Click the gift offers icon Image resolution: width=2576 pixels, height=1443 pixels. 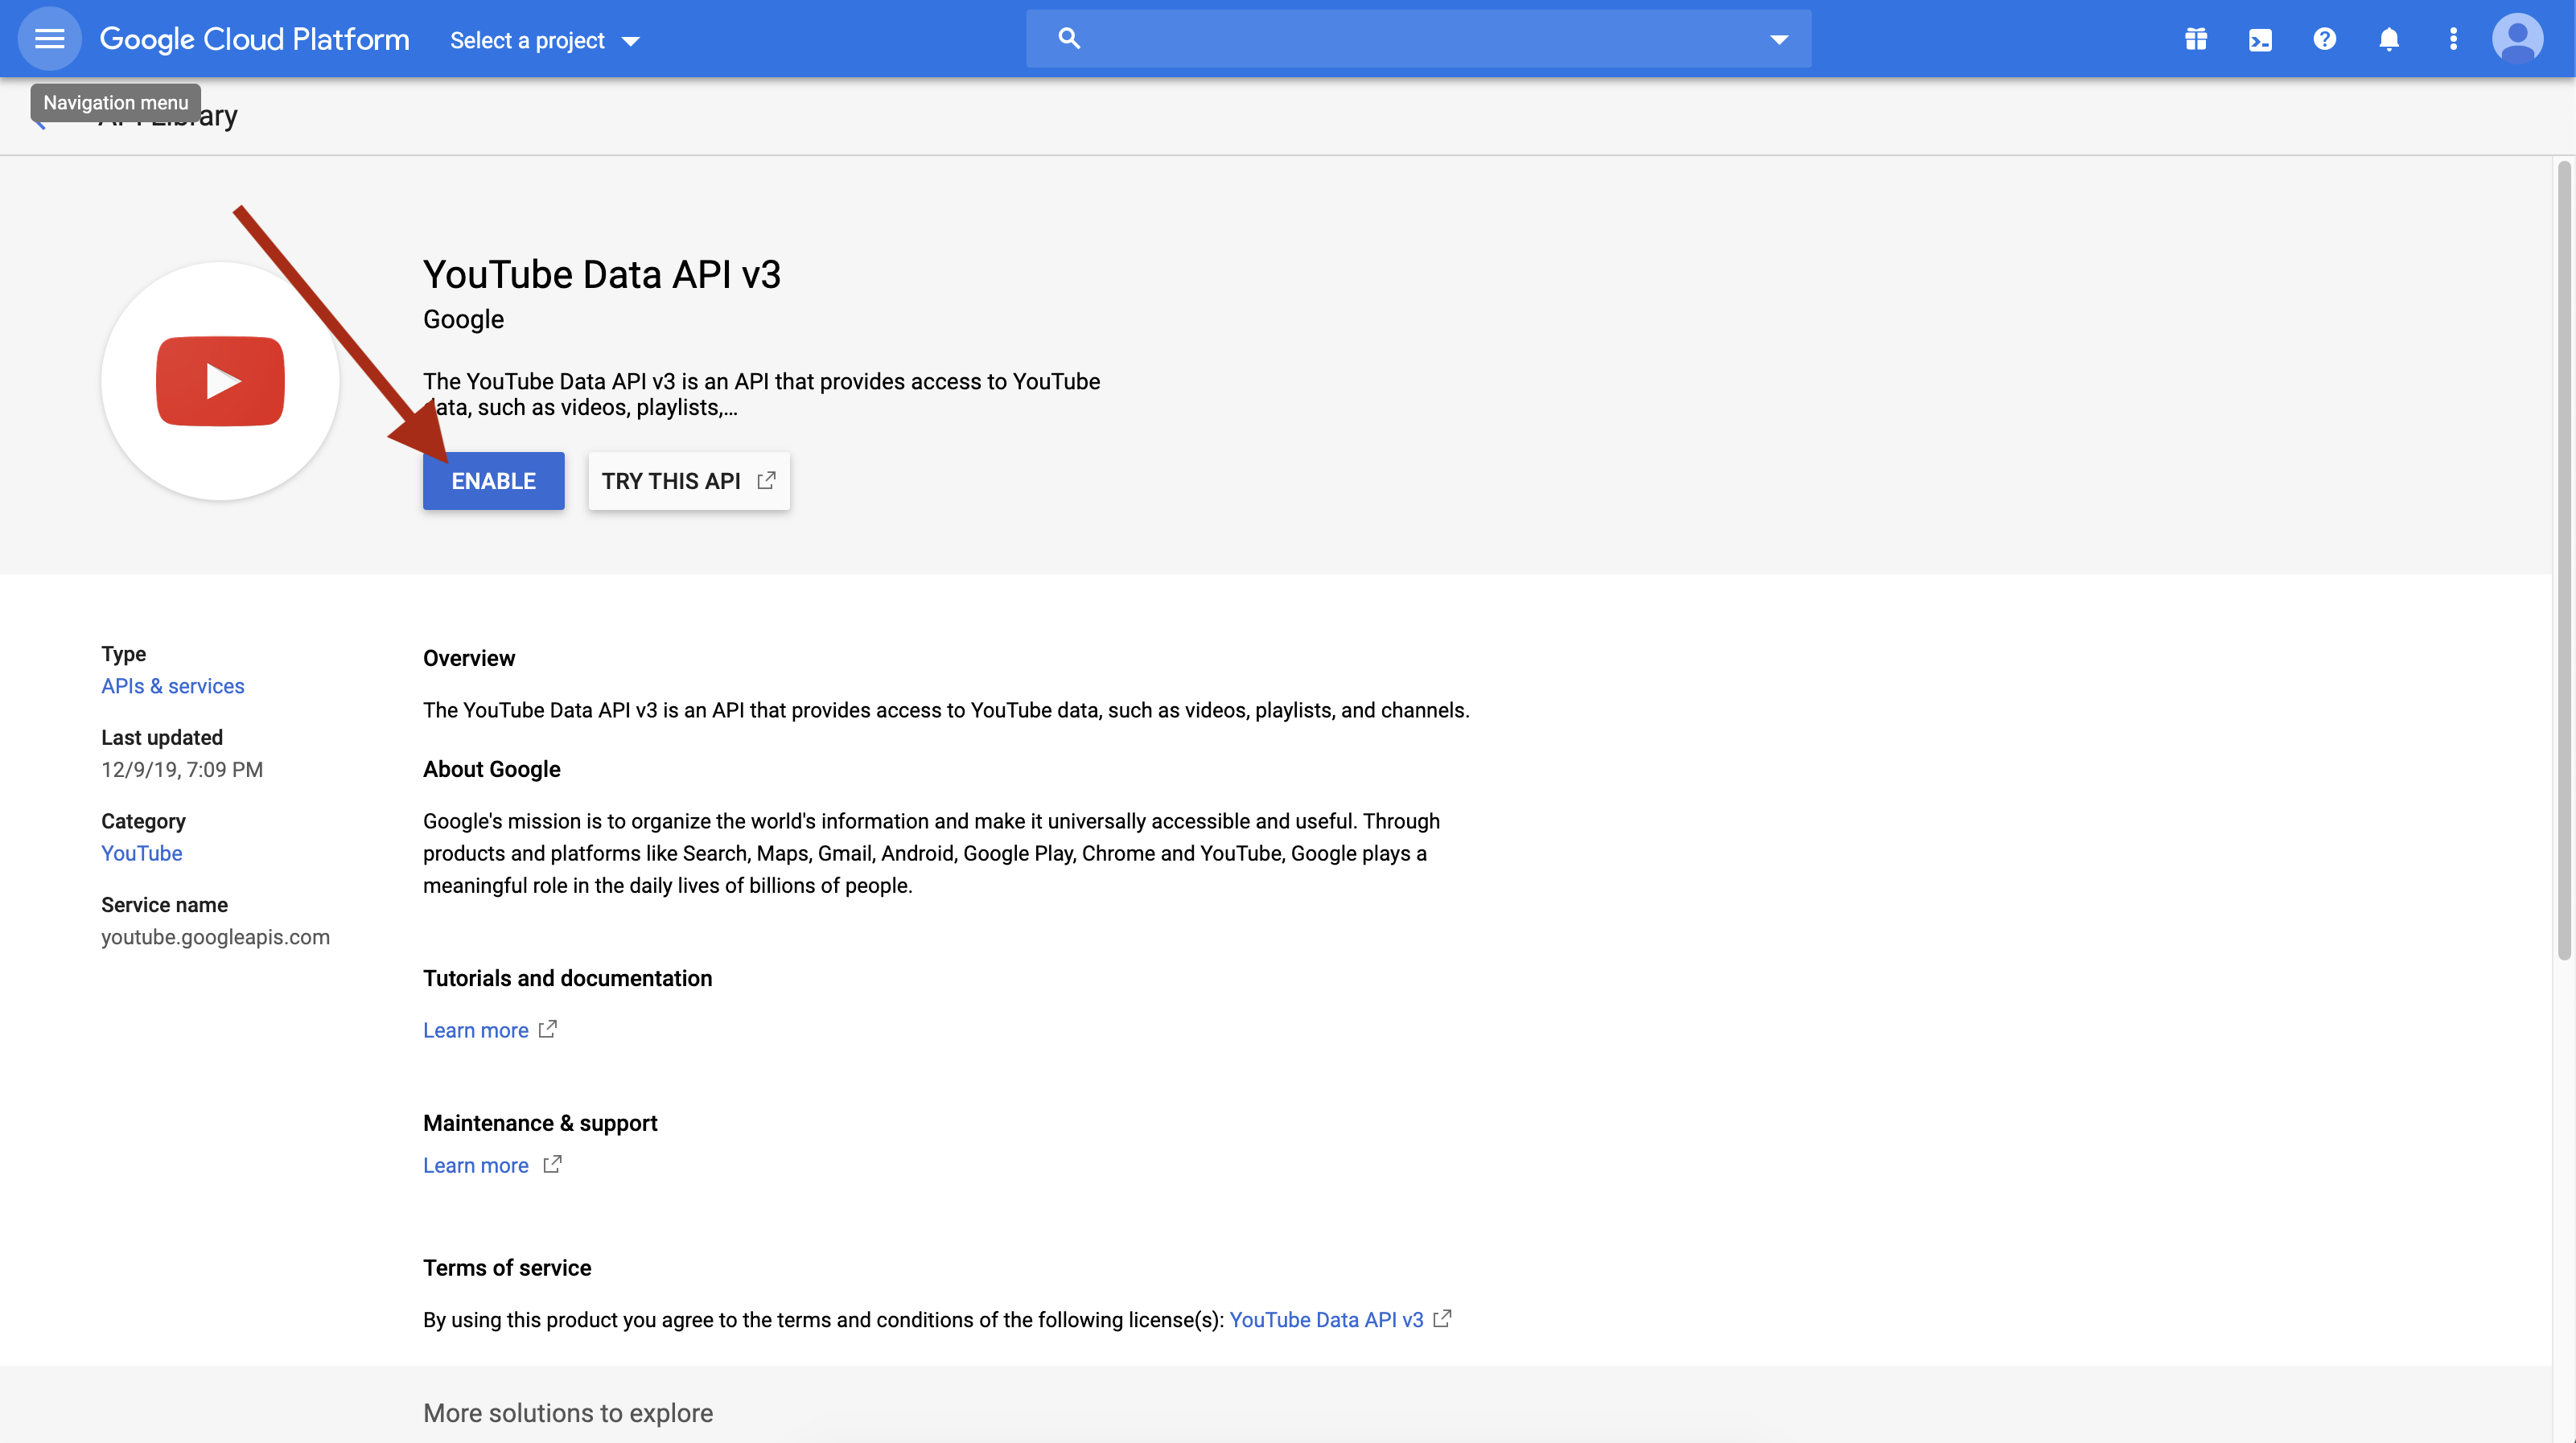(x=2196, y=38)
